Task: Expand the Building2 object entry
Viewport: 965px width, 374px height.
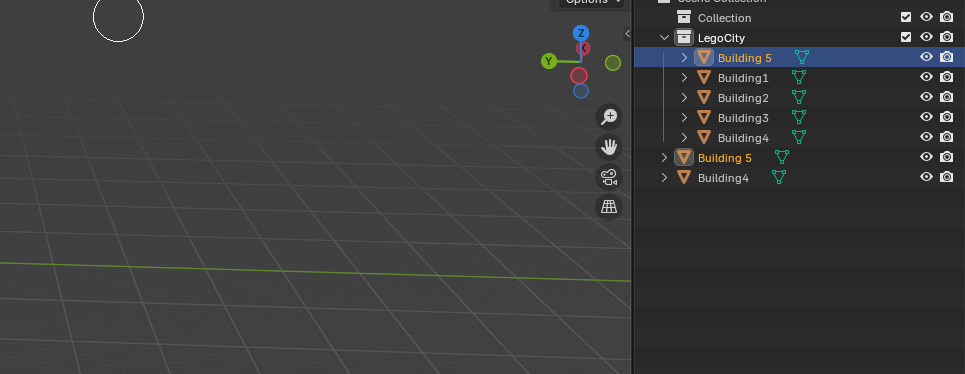Action: coord(684,97)
